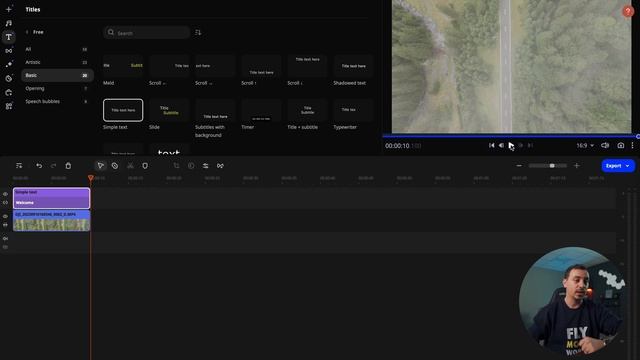640x360 pixels.
Task: Click the scissors split icon
Action: (x=130, y=166)
